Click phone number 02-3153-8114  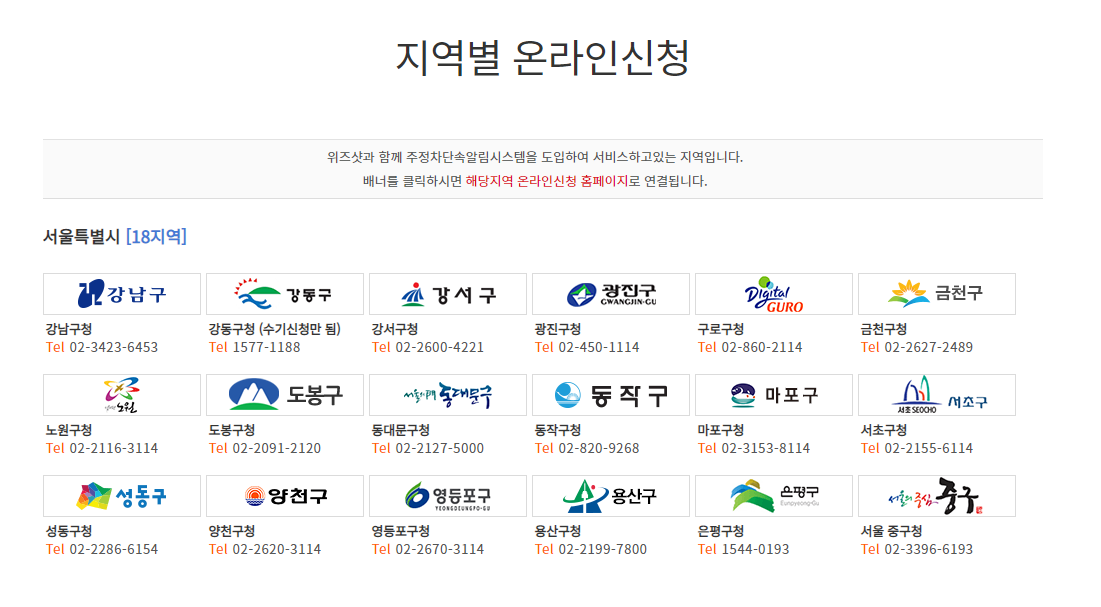pyautogui.click(x=765, y=448)
